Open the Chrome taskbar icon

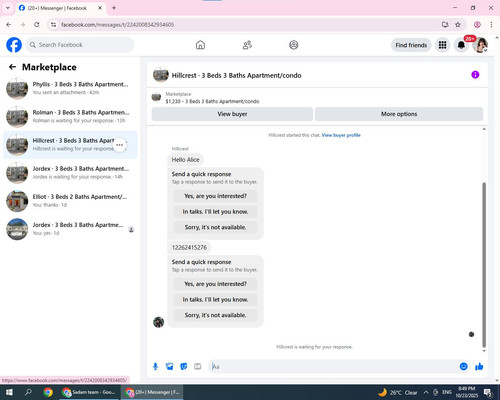tap(48, 392)
